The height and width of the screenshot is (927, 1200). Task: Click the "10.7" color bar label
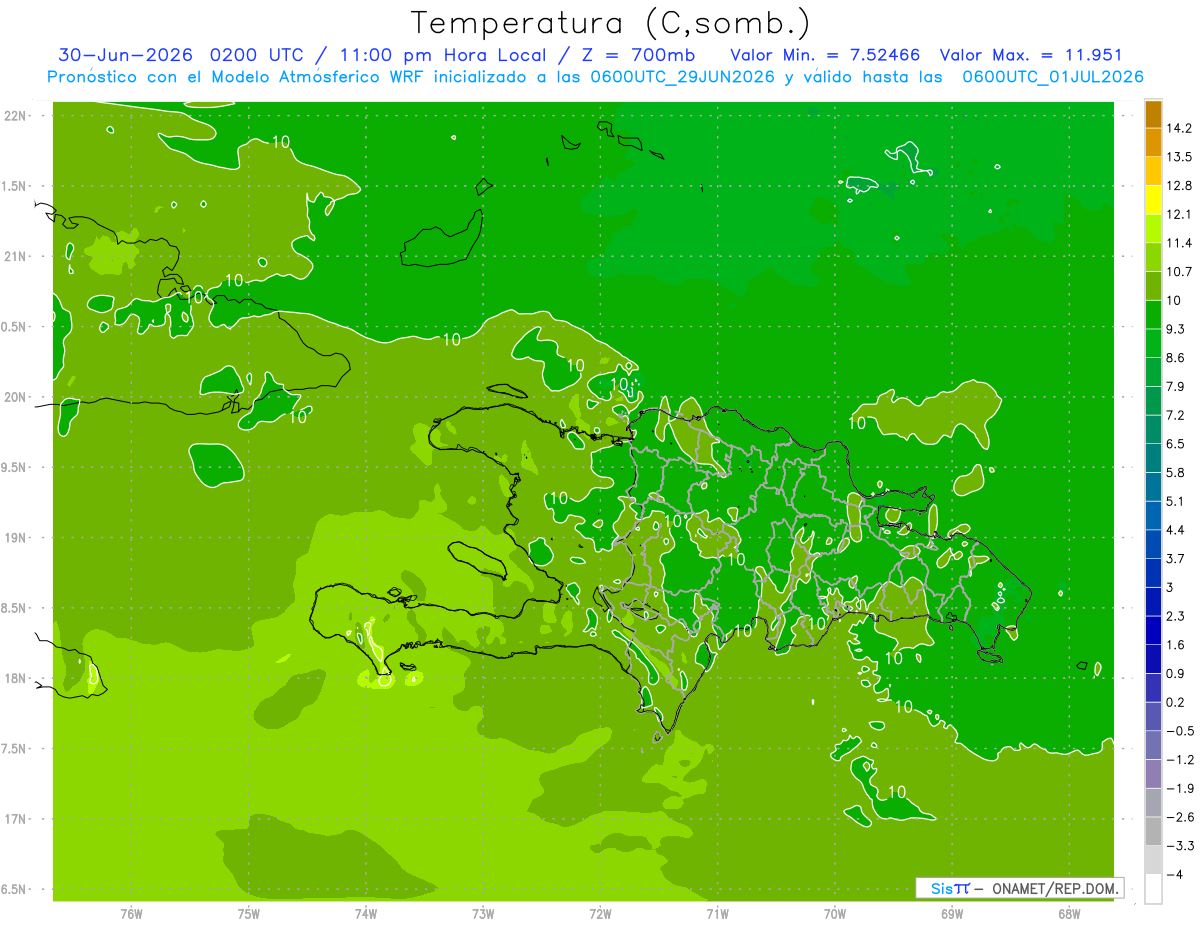[1181, 272]
